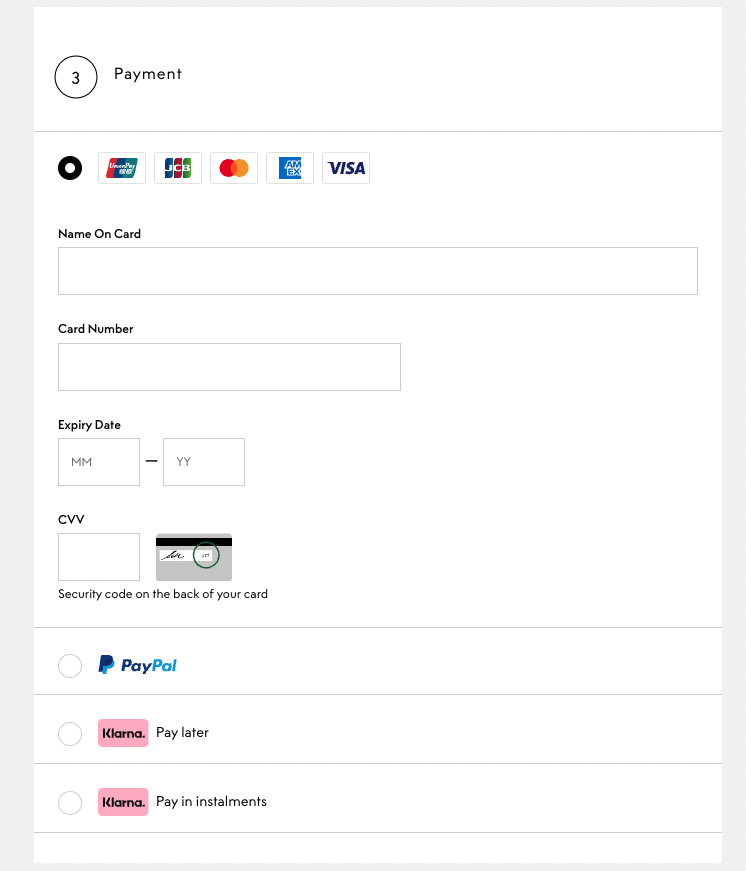Click the Mastercard logo icon
Screen dimensions: 746x871
pyautogui.click(x=234, y=168)
